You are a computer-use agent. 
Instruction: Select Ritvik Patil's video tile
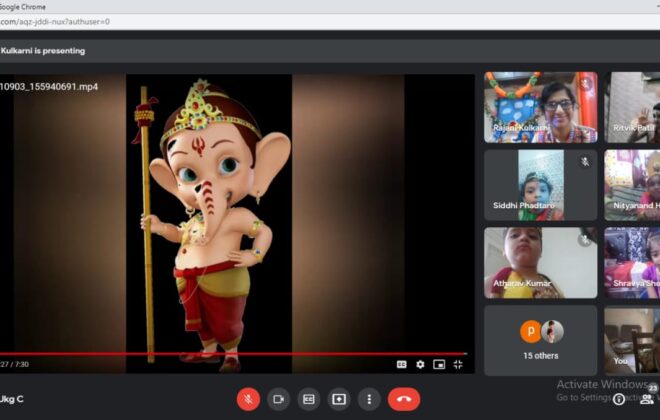[x=632, y=107]
